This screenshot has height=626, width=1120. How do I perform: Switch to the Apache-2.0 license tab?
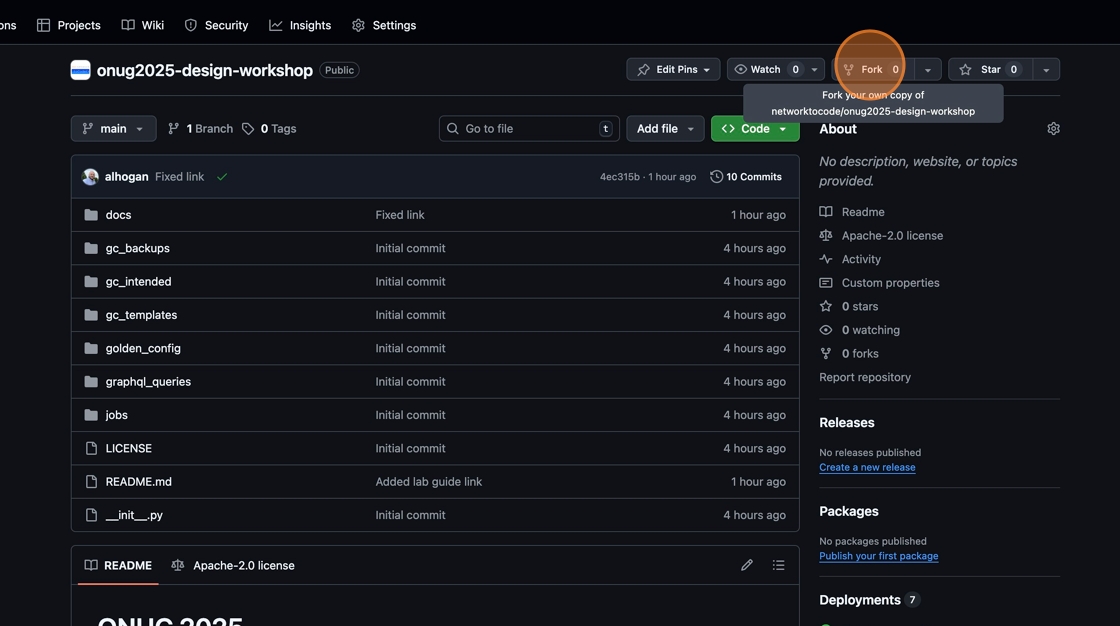[233, 565]
